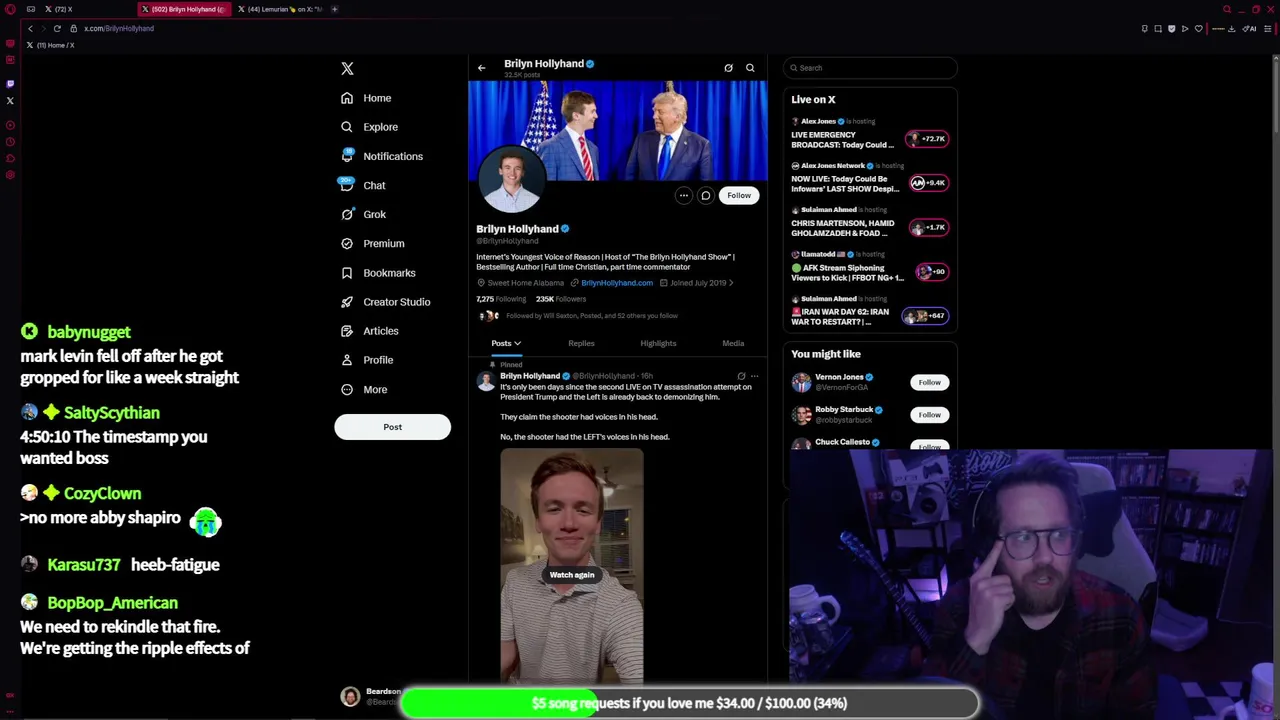View the 7,275 Following list
Image resolution: width=1280 pixels, height=720 pixels.
pos(501,299)
